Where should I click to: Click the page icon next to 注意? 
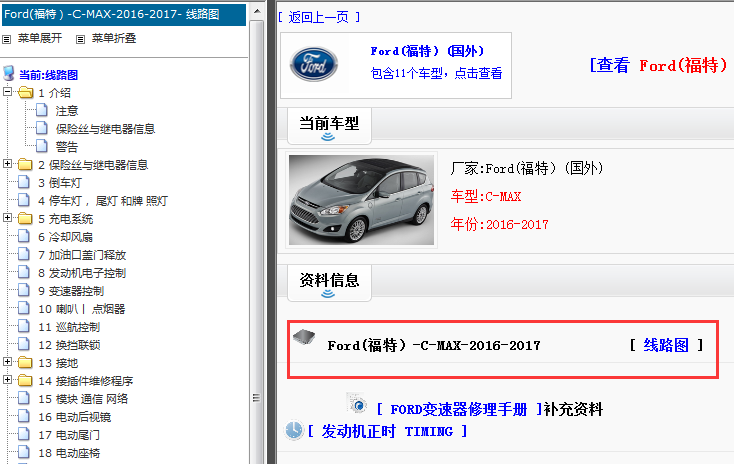(x=42, y=110)
